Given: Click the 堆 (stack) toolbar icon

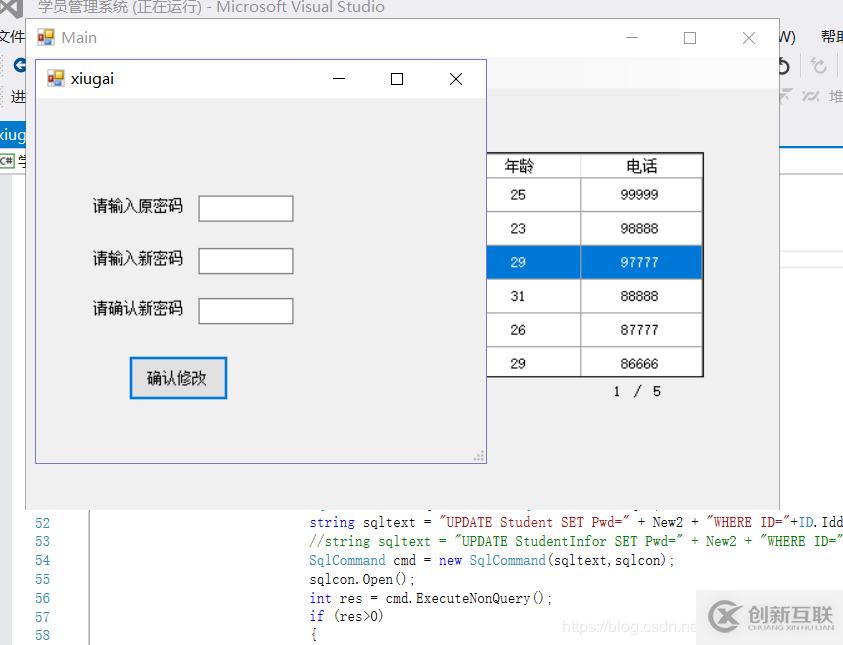Looking at the screenshot, I should pos(837,95).
